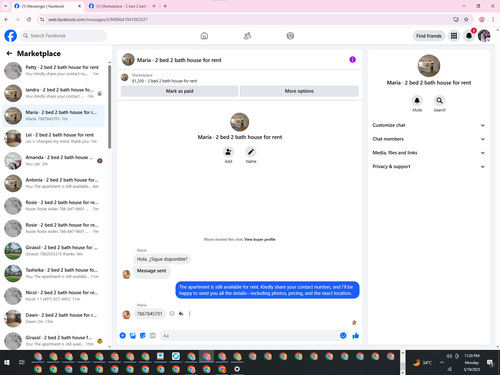Reply to message 7867845701
The image size is (500, 375).
[181, 314]
